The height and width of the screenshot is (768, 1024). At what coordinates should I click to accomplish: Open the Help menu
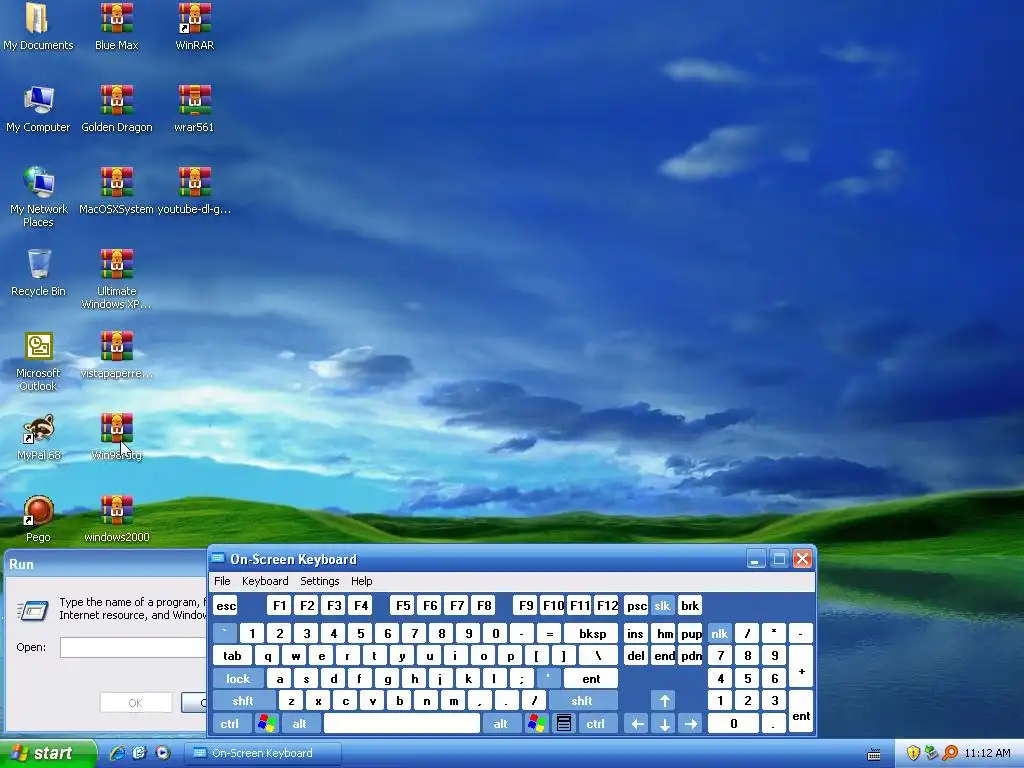(362, 581)
